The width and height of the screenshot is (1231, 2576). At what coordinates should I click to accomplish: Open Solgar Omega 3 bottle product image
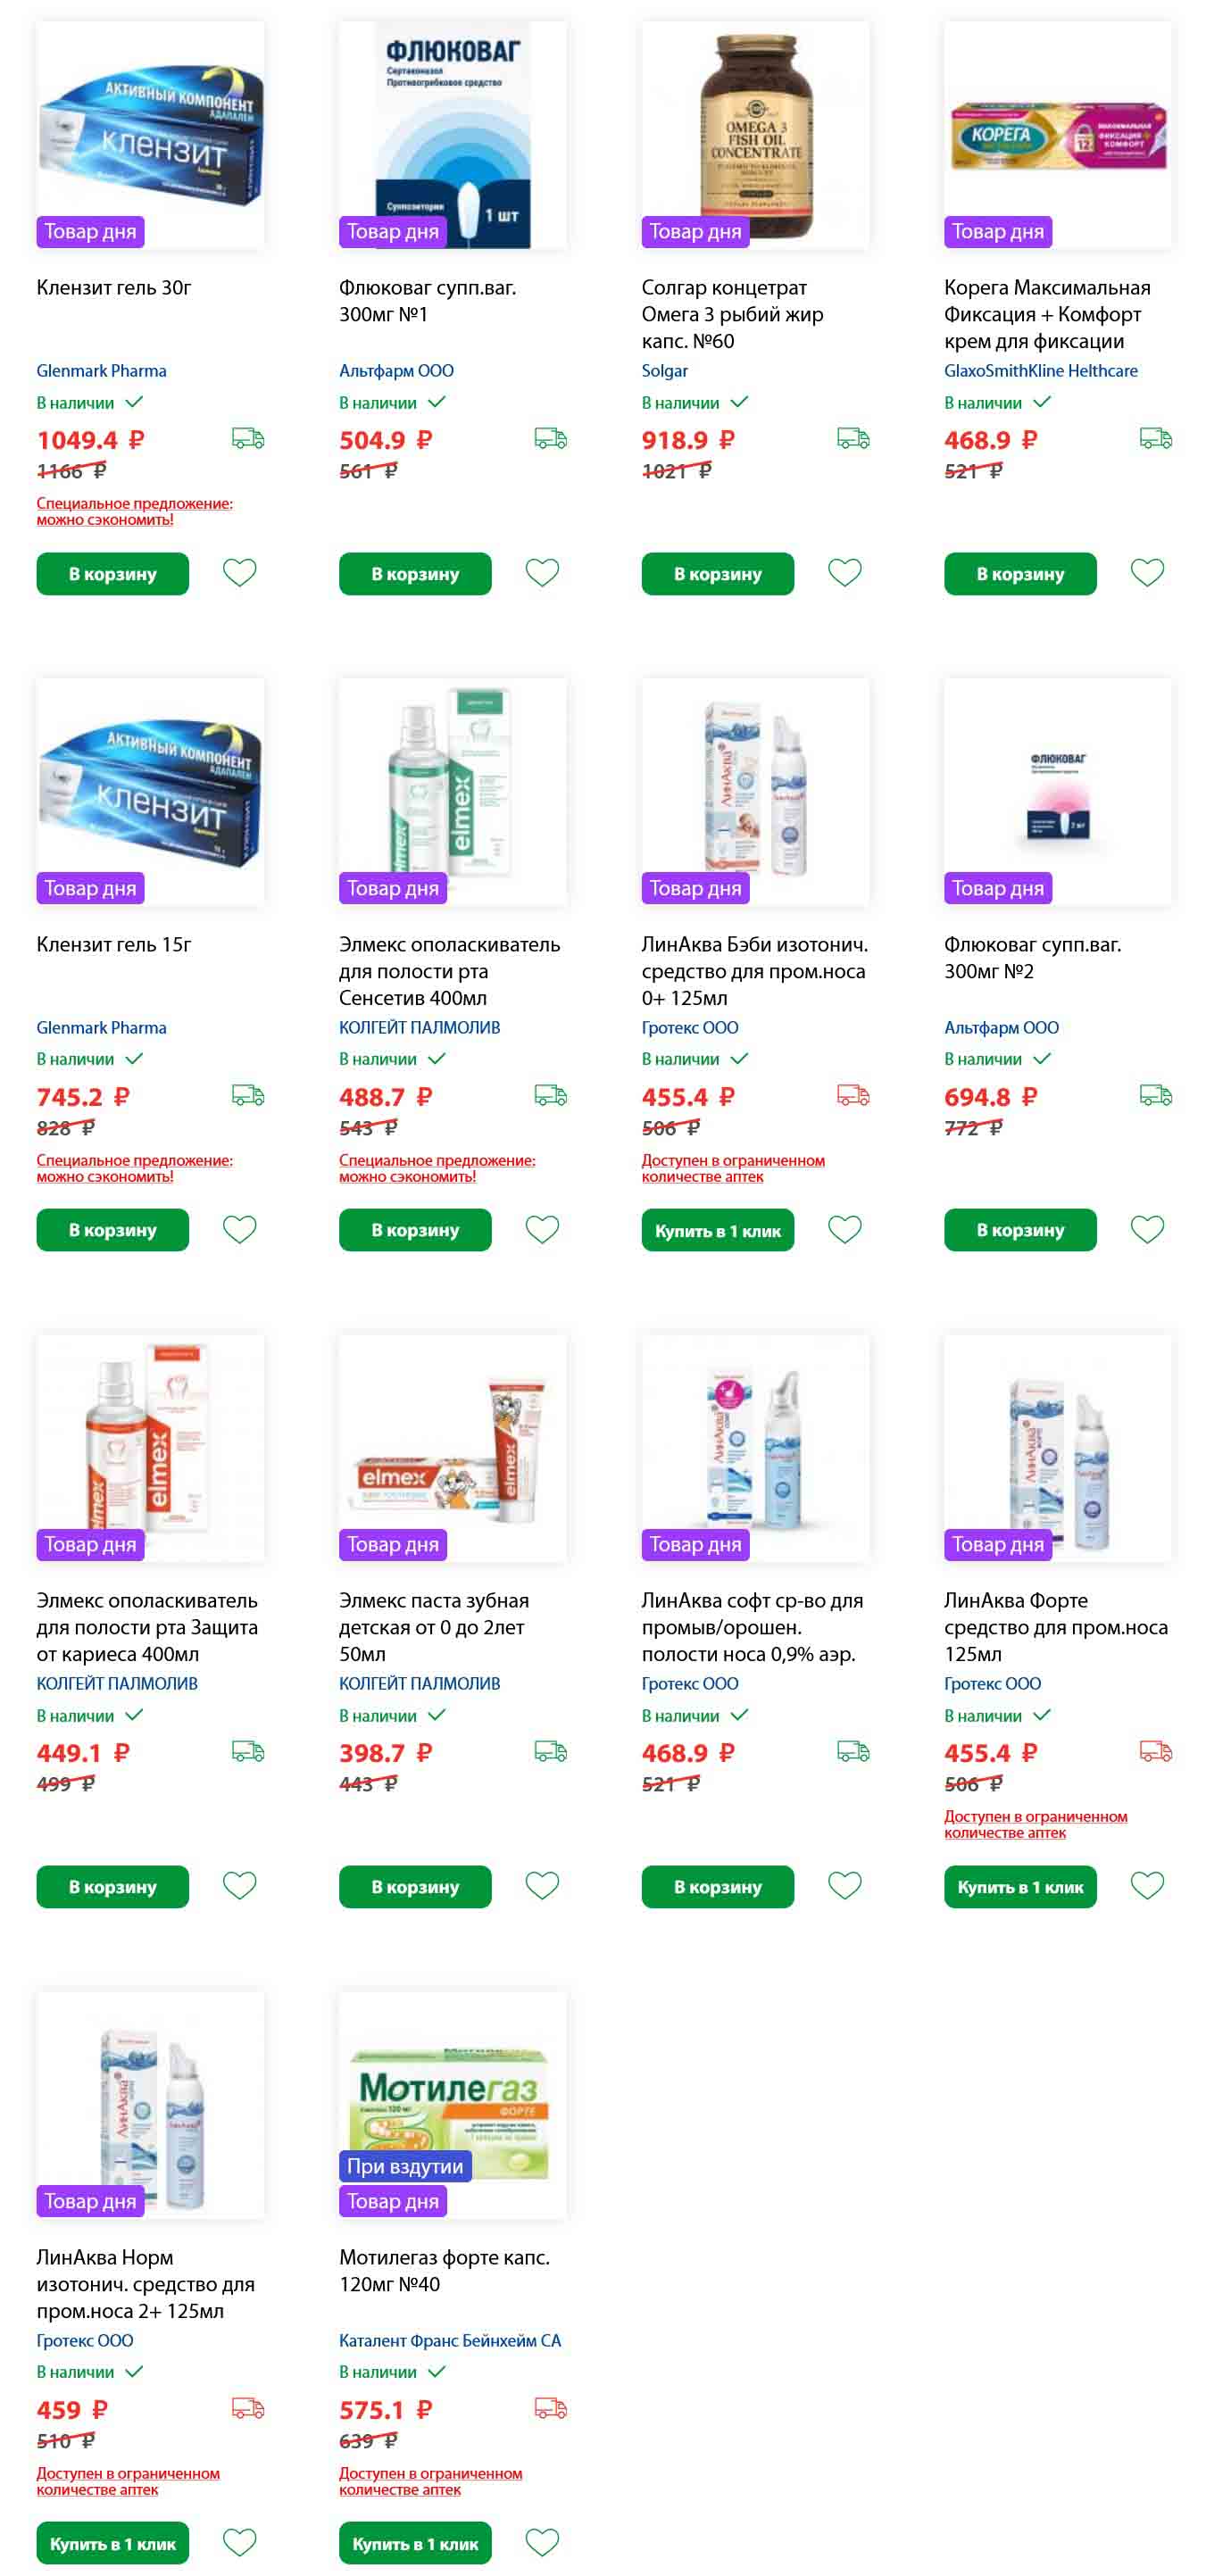(755, 134)
